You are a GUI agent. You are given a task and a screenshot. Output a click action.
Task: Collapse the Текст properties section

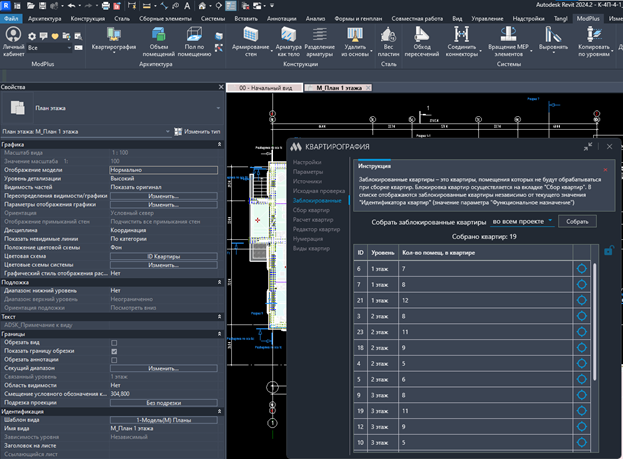[219, 316]
